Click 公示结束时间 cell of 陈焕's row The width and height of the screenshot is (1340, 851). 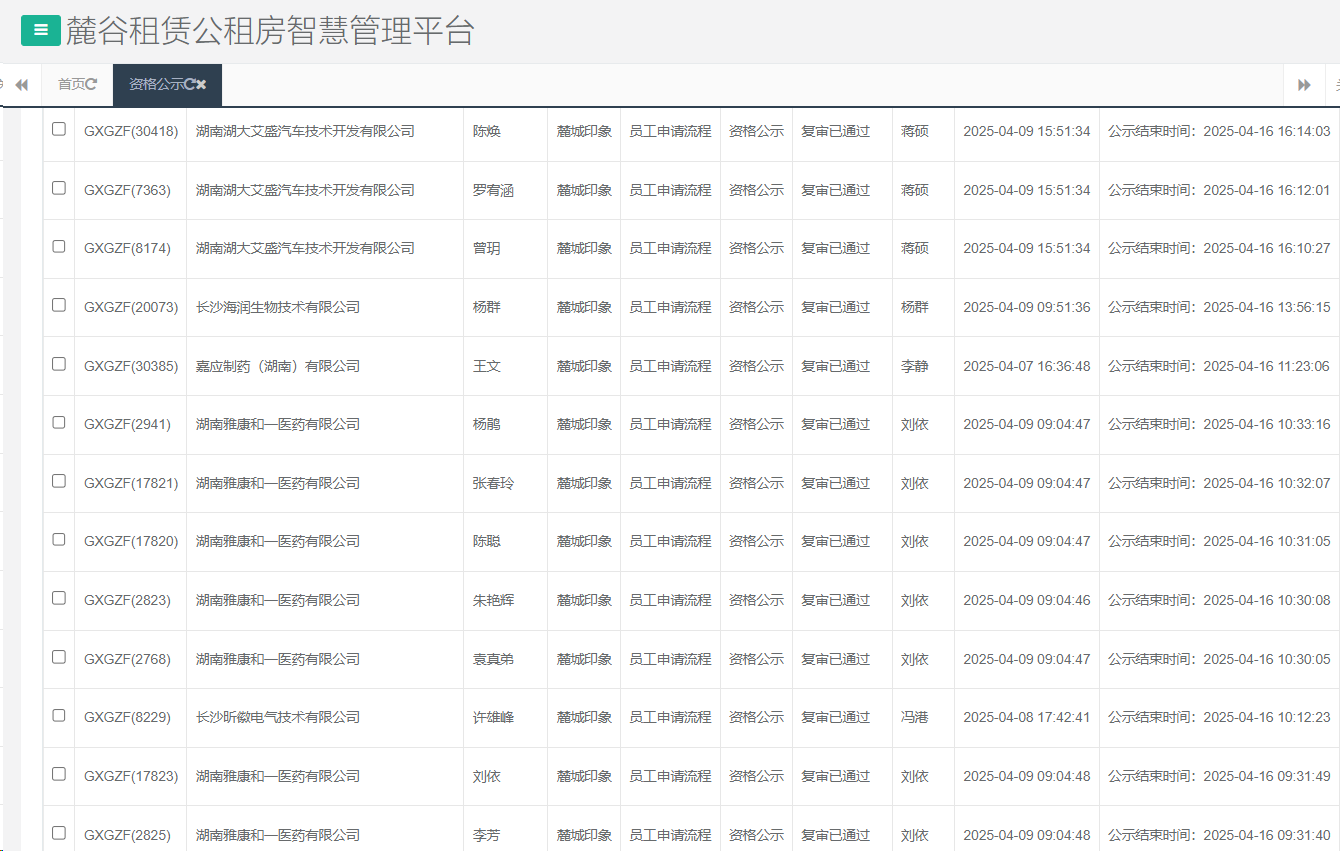click(1218, 130)
